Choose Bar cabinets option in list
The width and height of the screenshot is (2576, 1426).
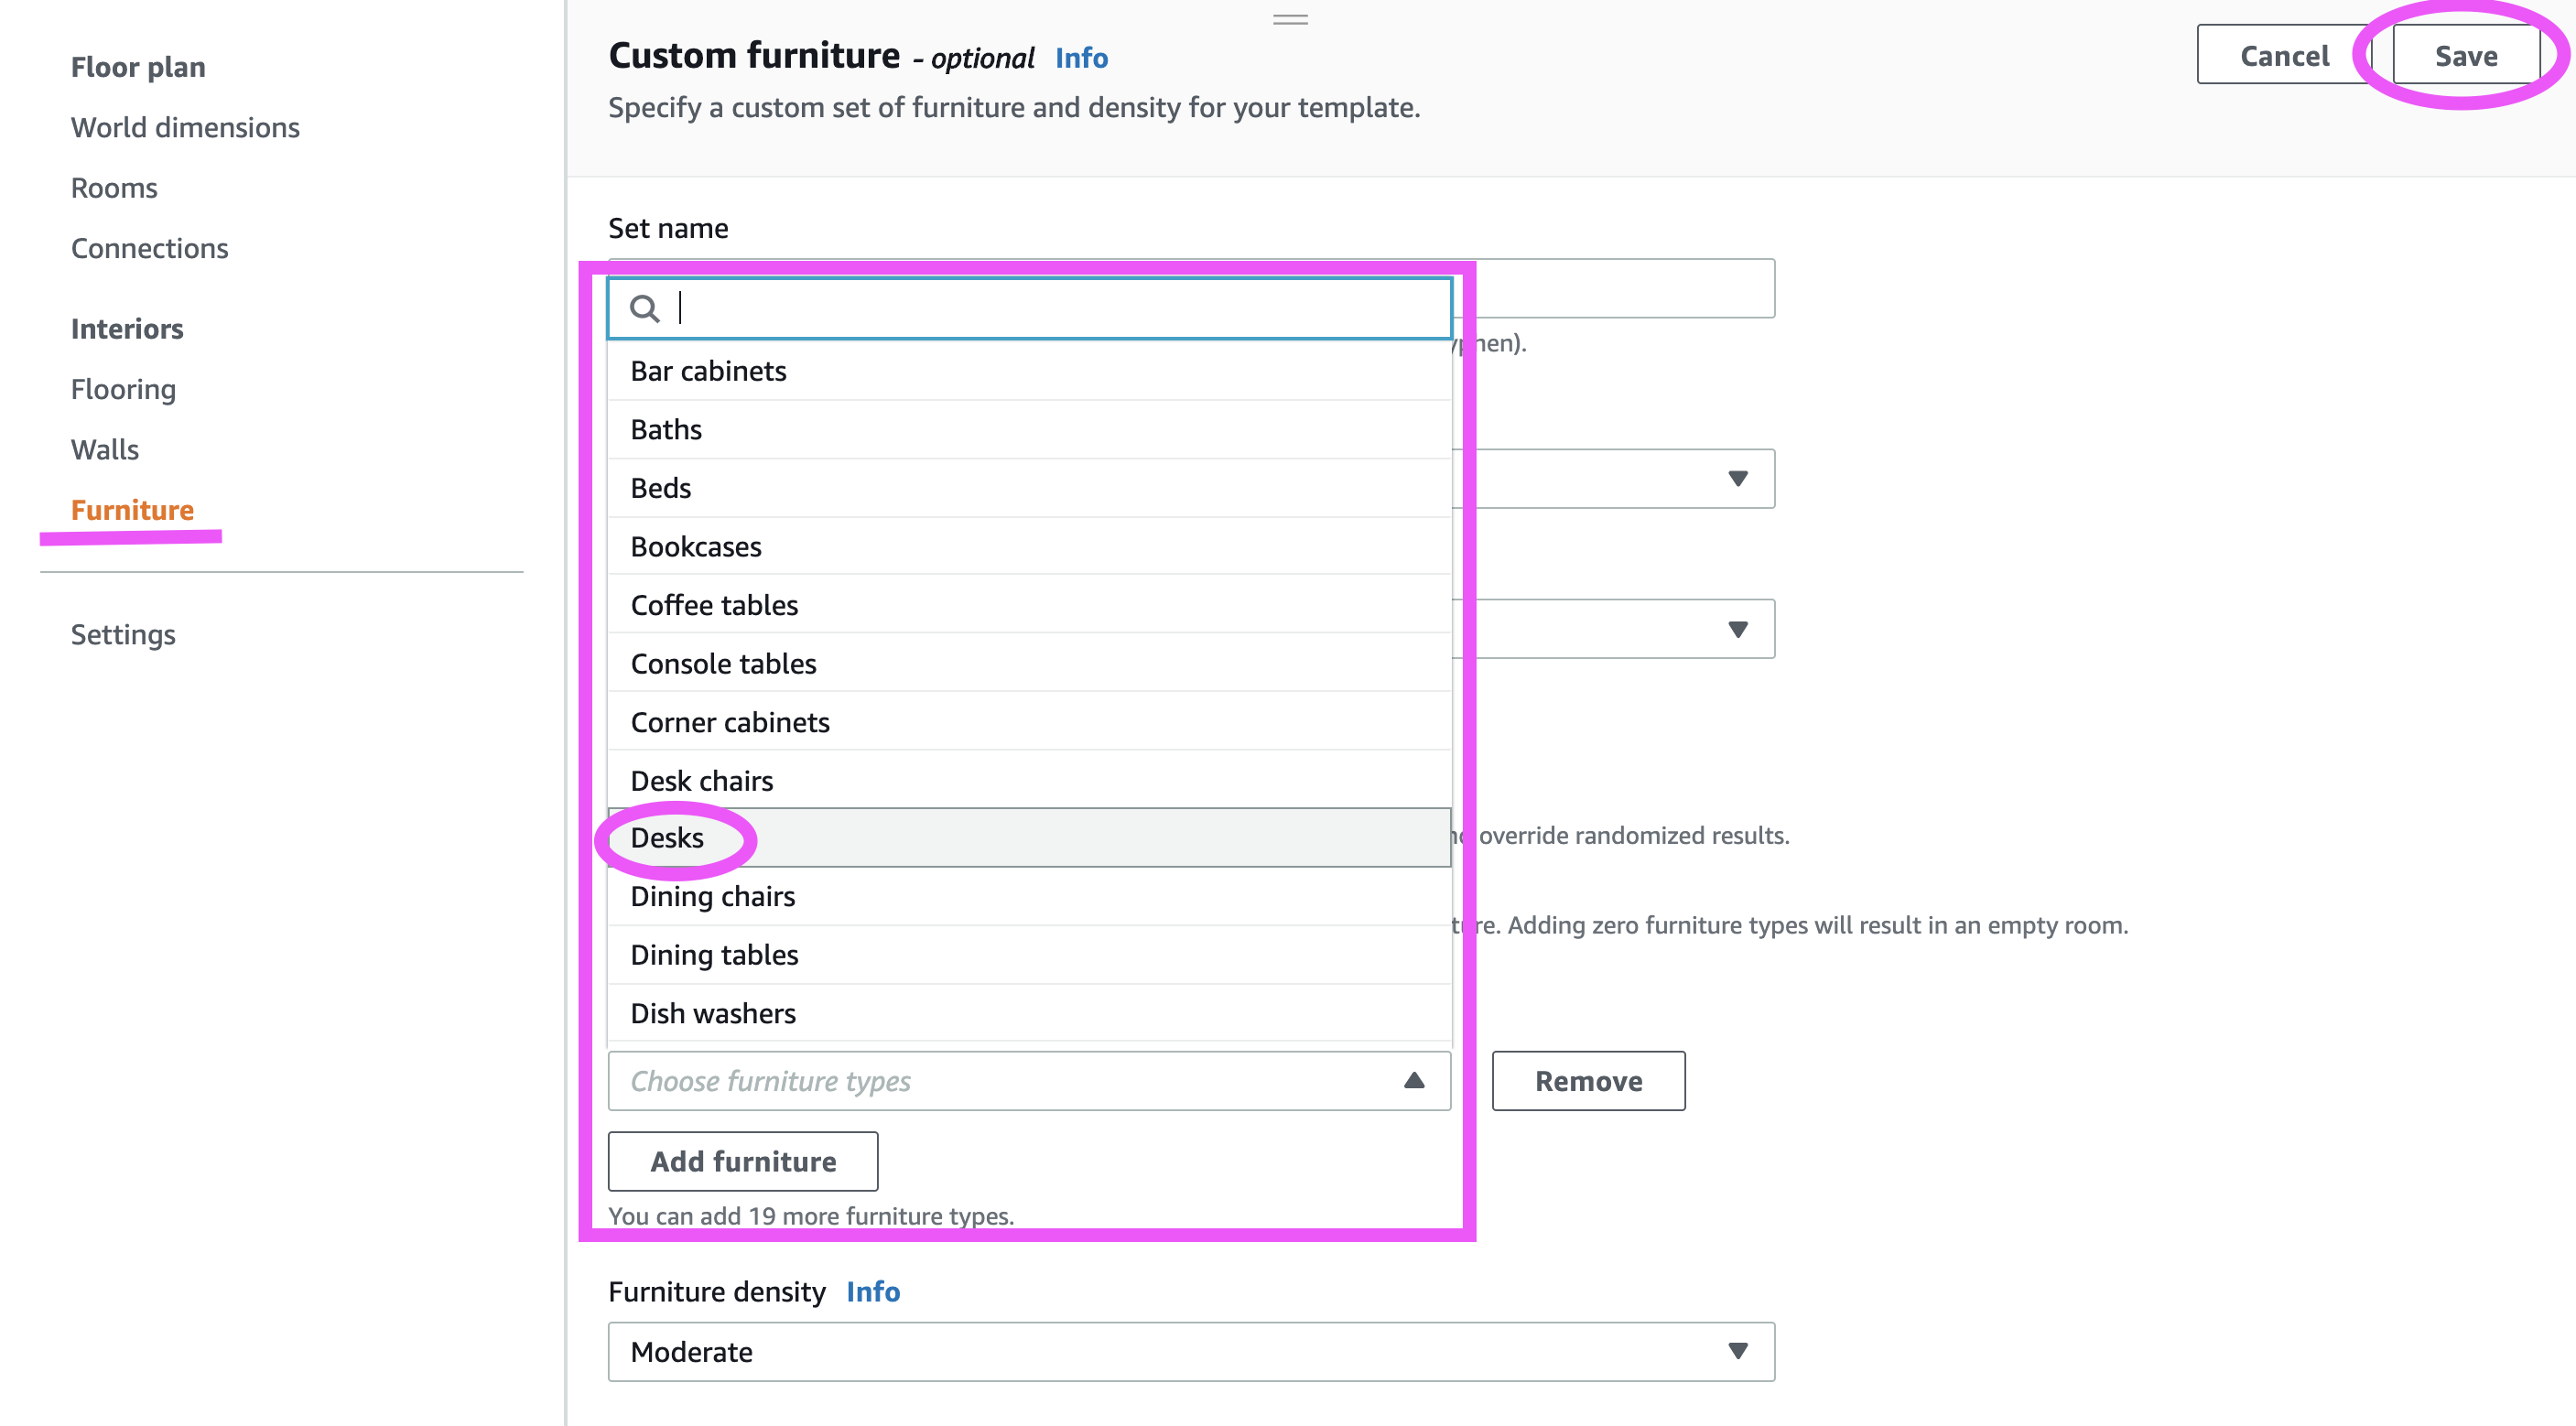(708, 371)
